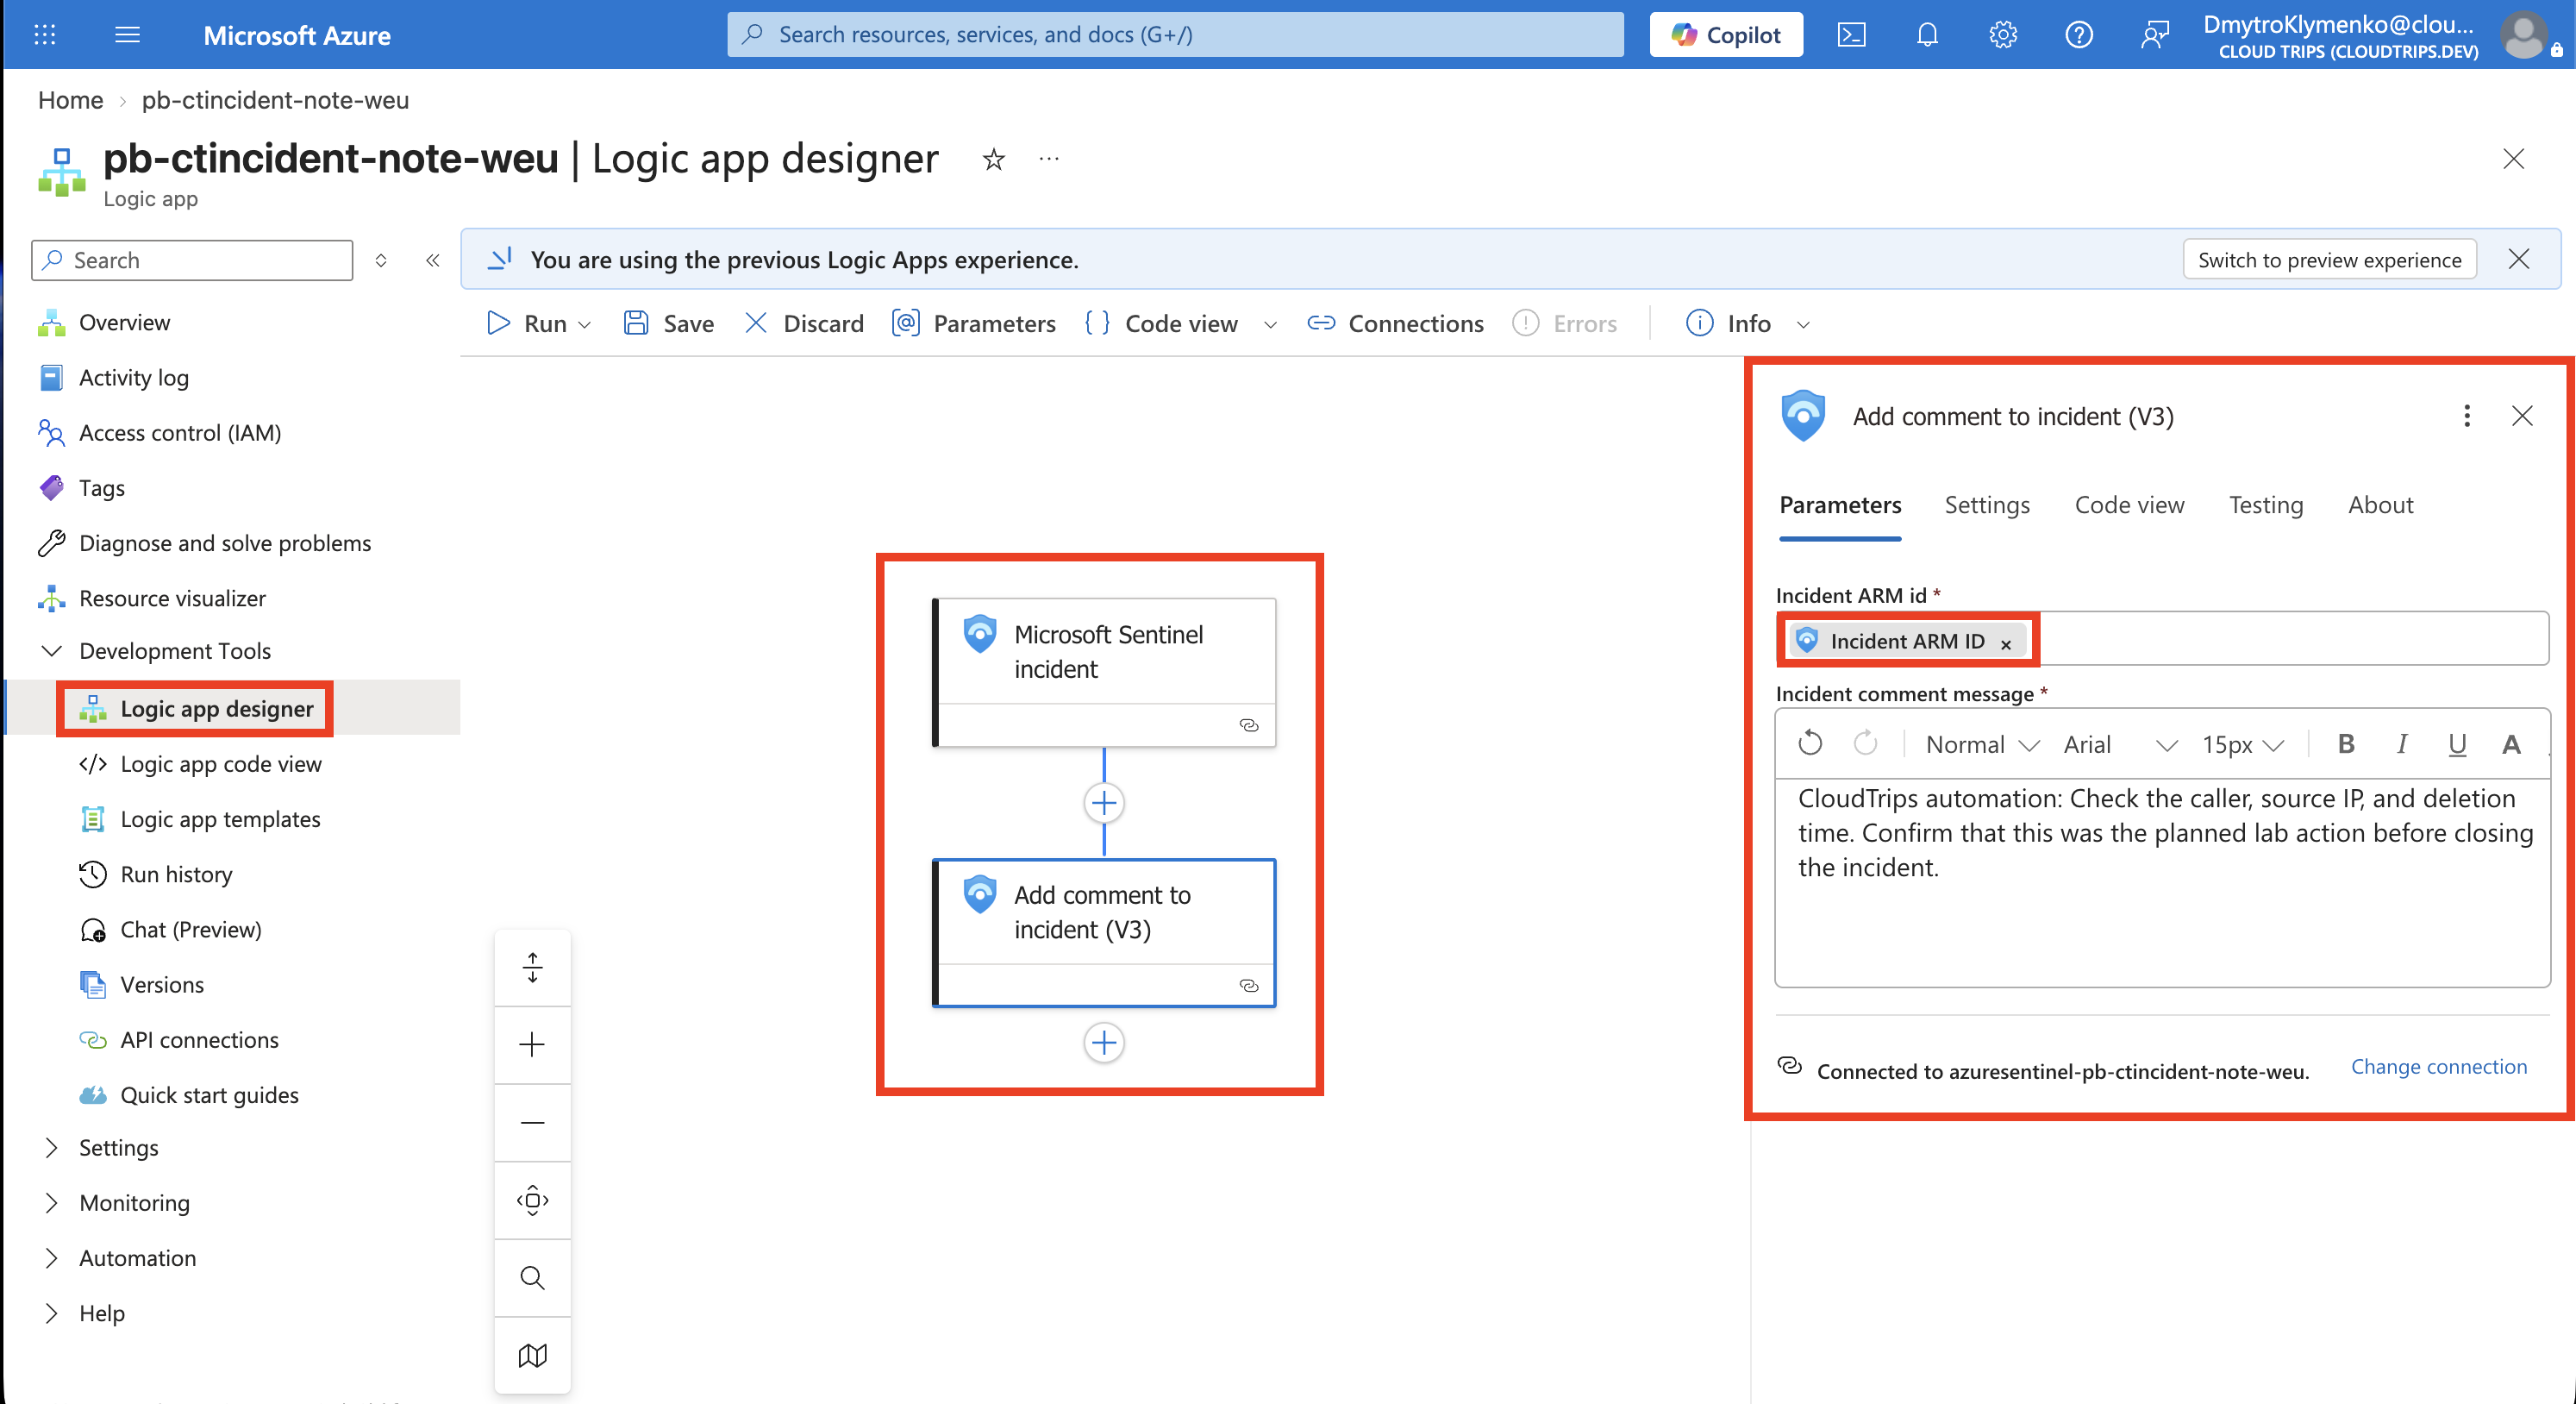Select the Parameters tab in panel
Image resolution: width=2576 pixels, height=1404 pixels.
pos(1840,505)
